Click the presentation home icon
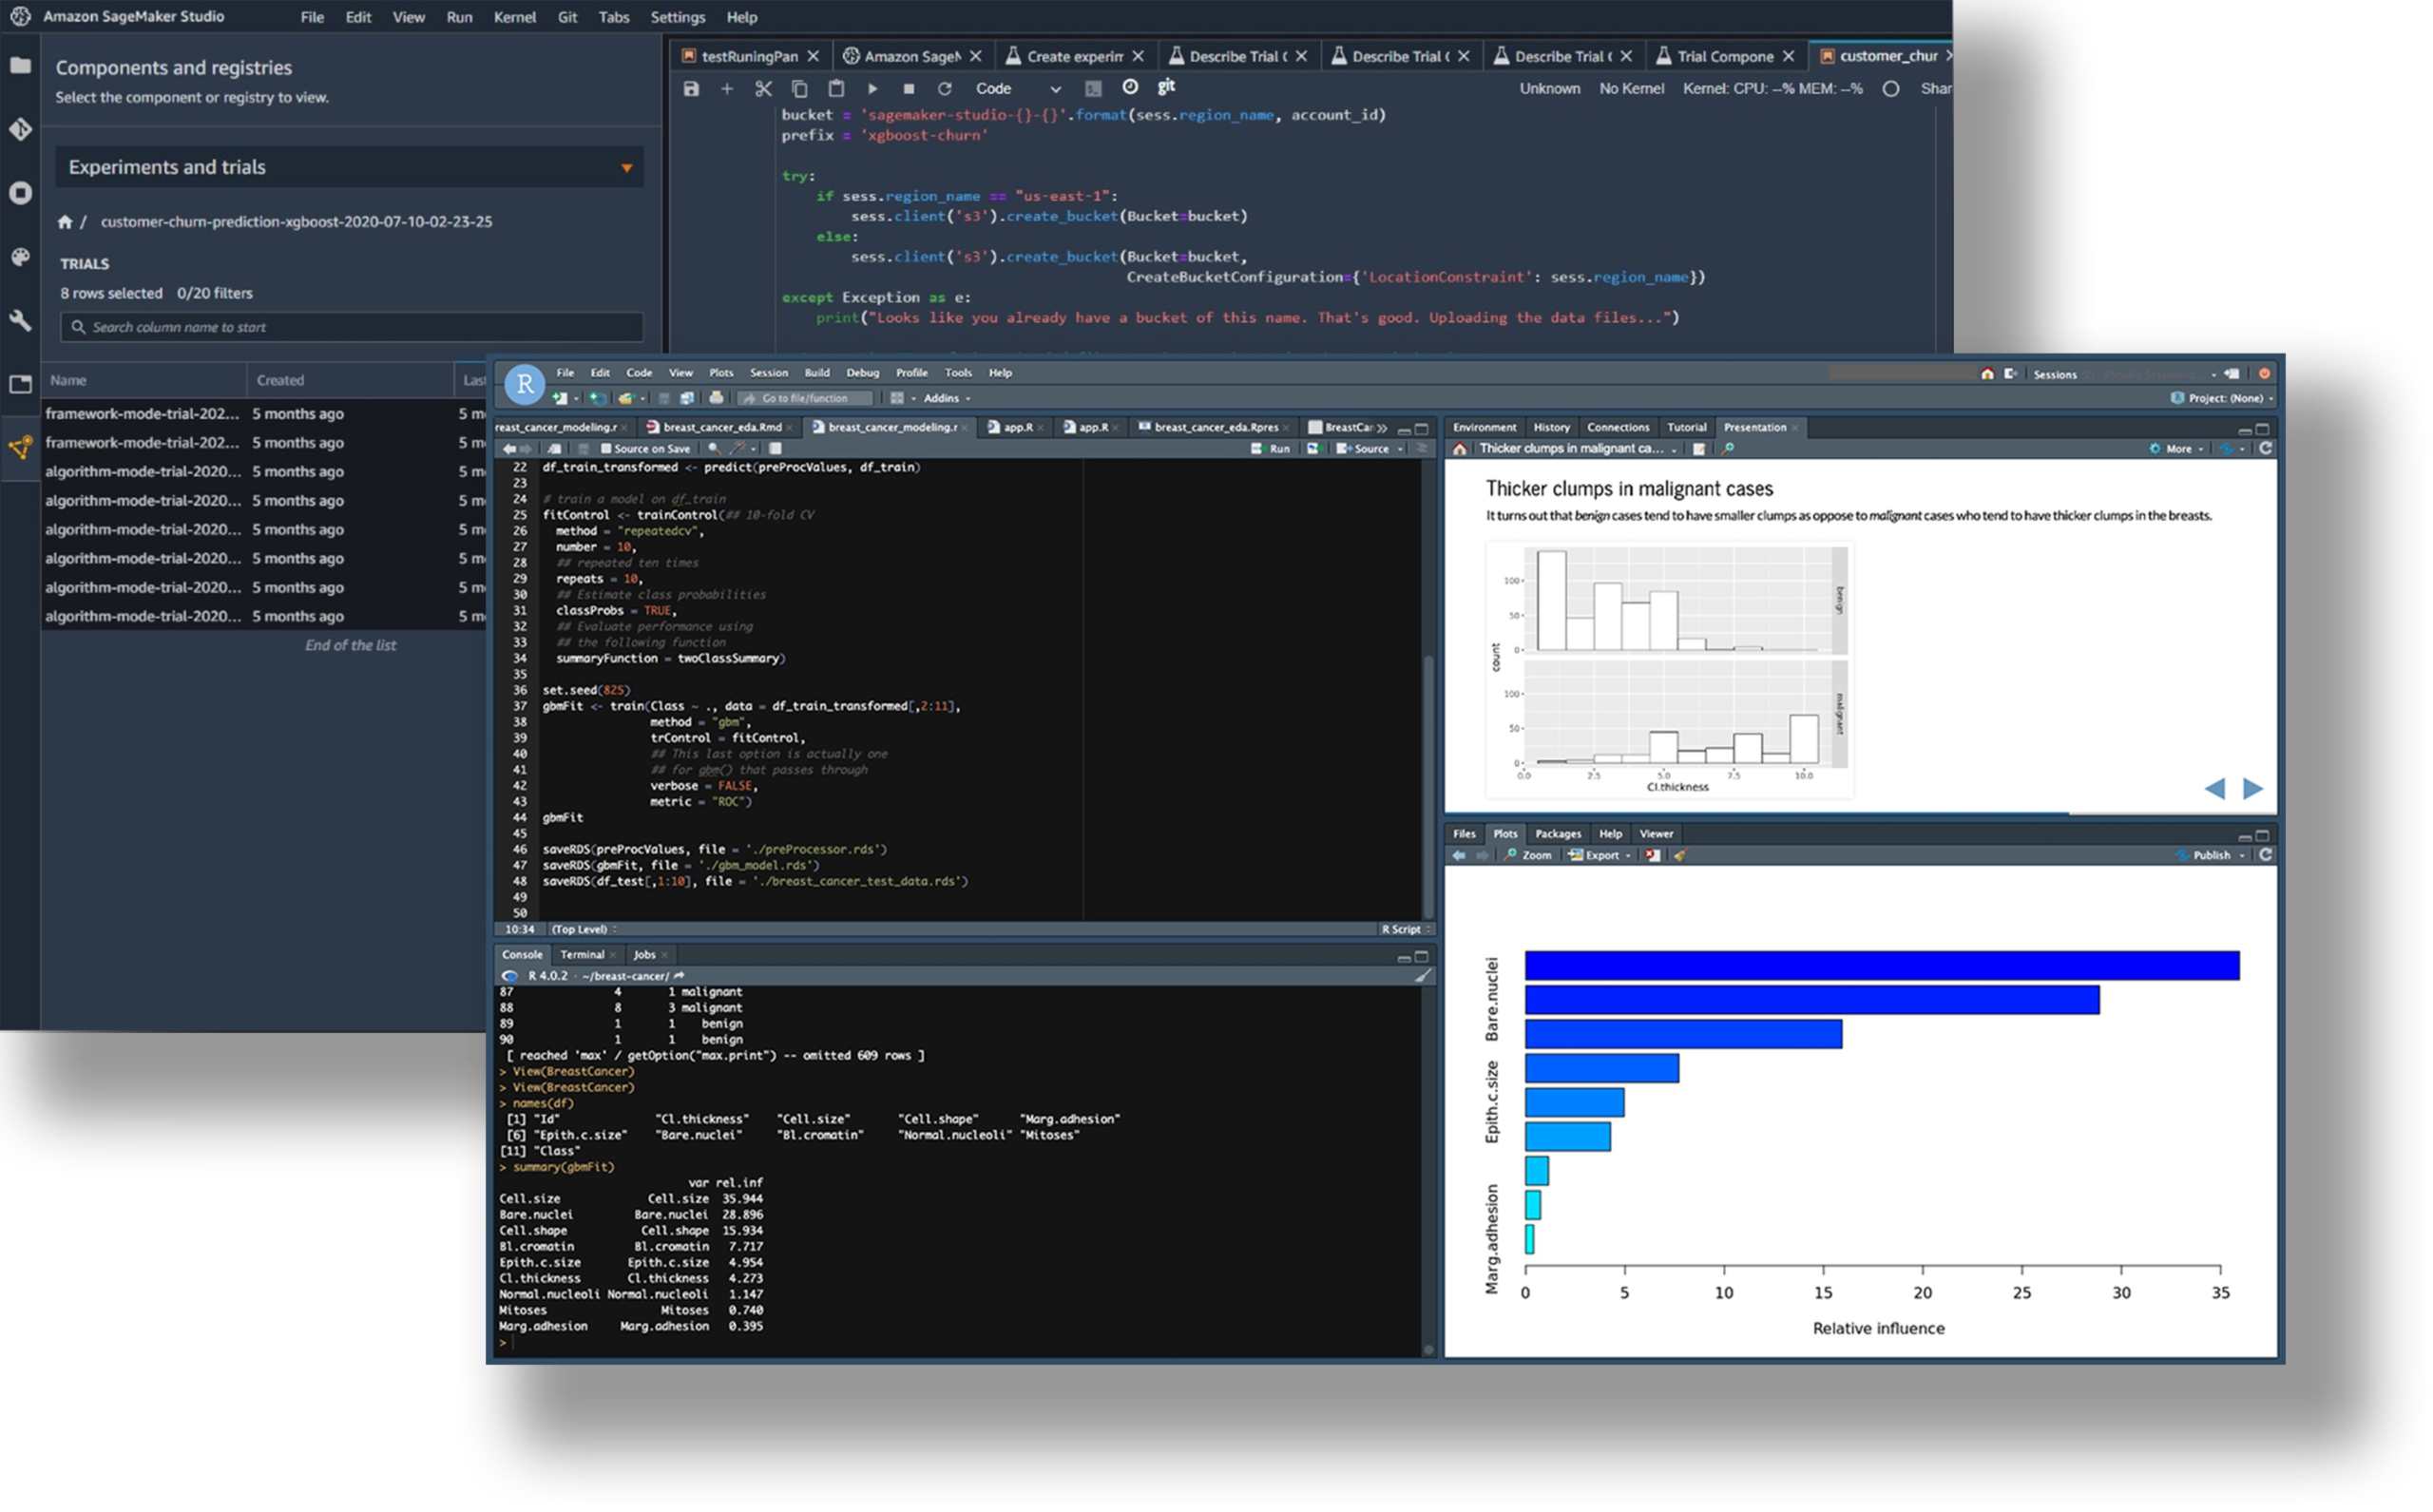The image size is (2433, 1512). [x=1460, y=449]
